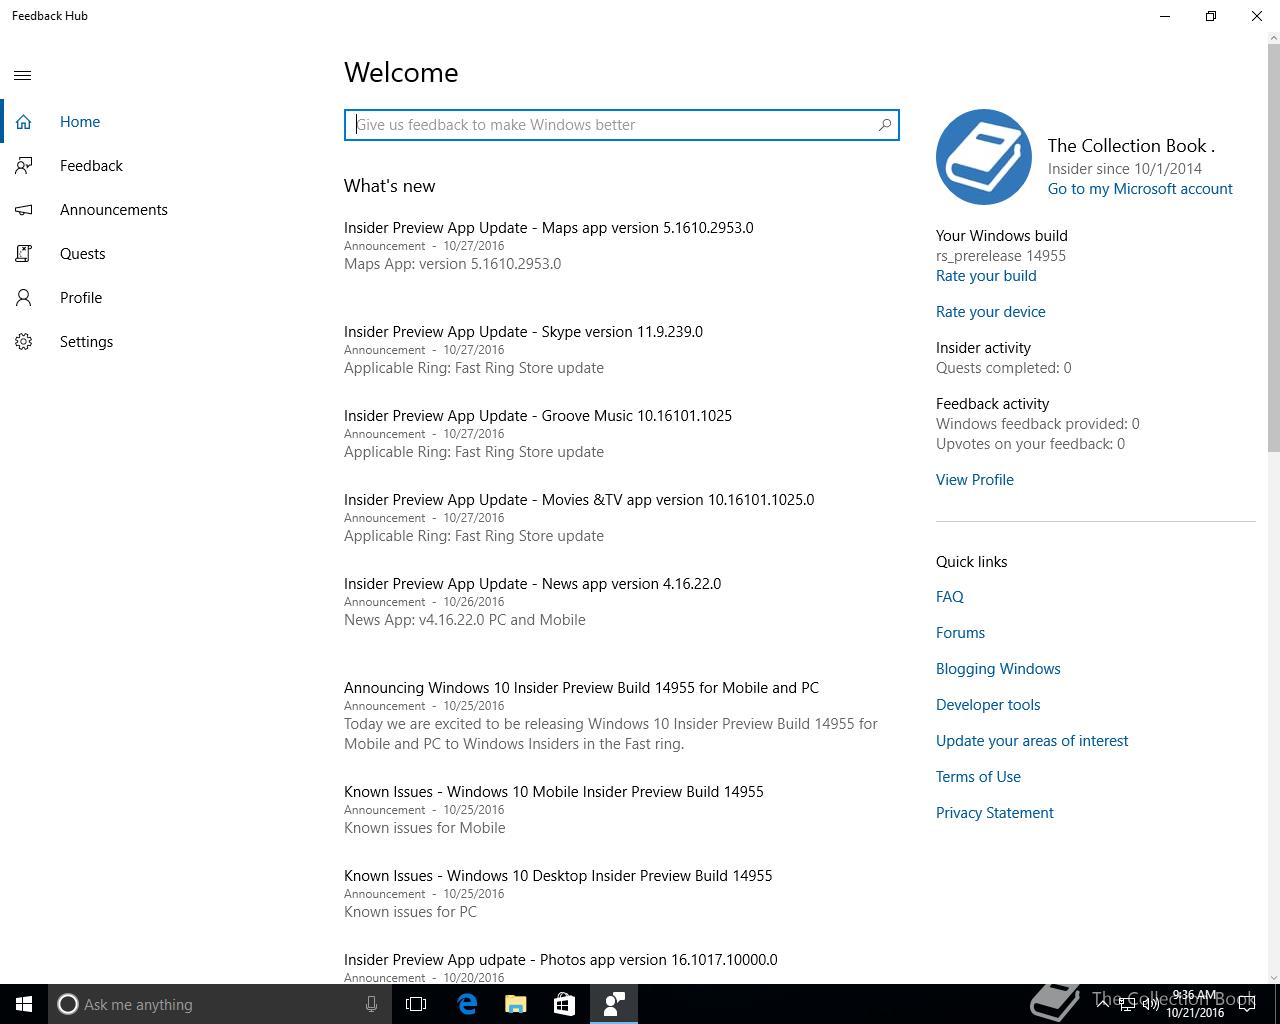Click the Settings gear icon
1280x1024 pixels.
[x=24, y=342]
